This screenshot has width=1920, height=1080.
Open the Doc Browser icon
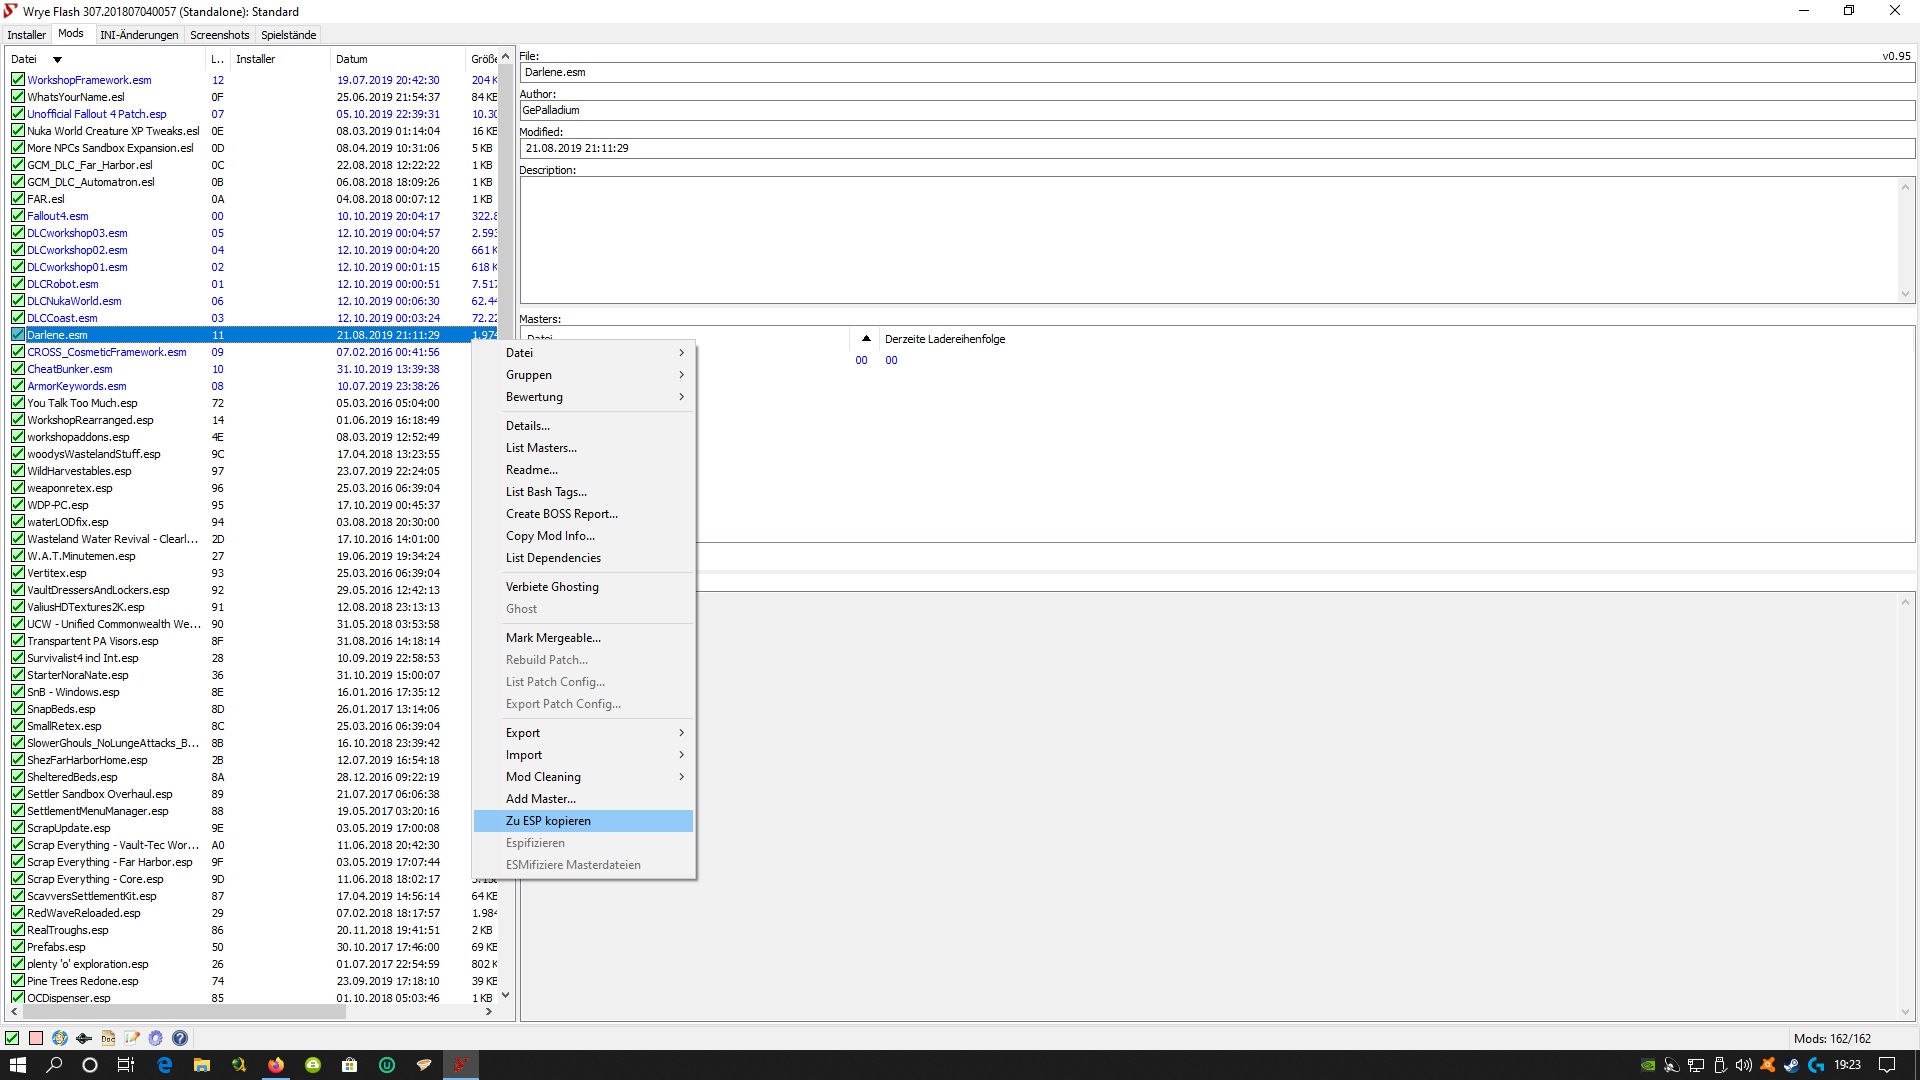tap(108, 1038)
